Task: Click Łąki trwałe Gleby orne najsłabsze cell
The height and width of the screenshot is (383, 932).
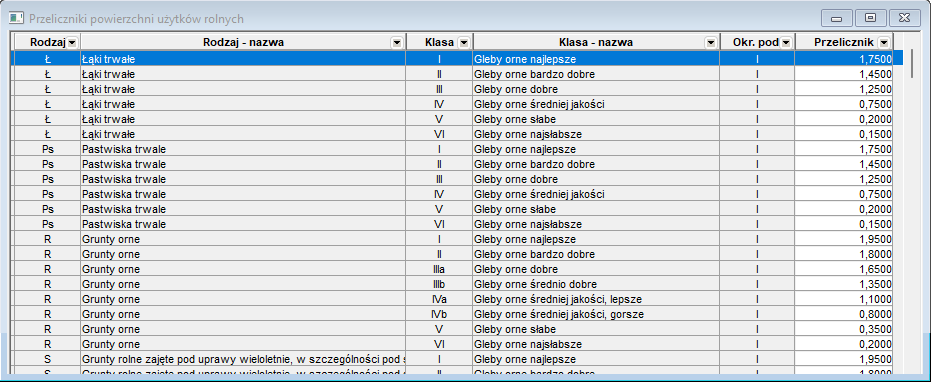Action: tap(596, 134)
